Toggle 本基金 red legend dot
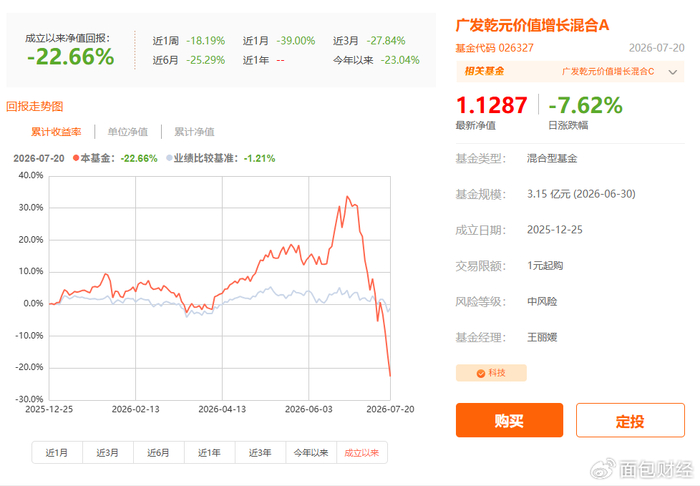 coord(76,158)
